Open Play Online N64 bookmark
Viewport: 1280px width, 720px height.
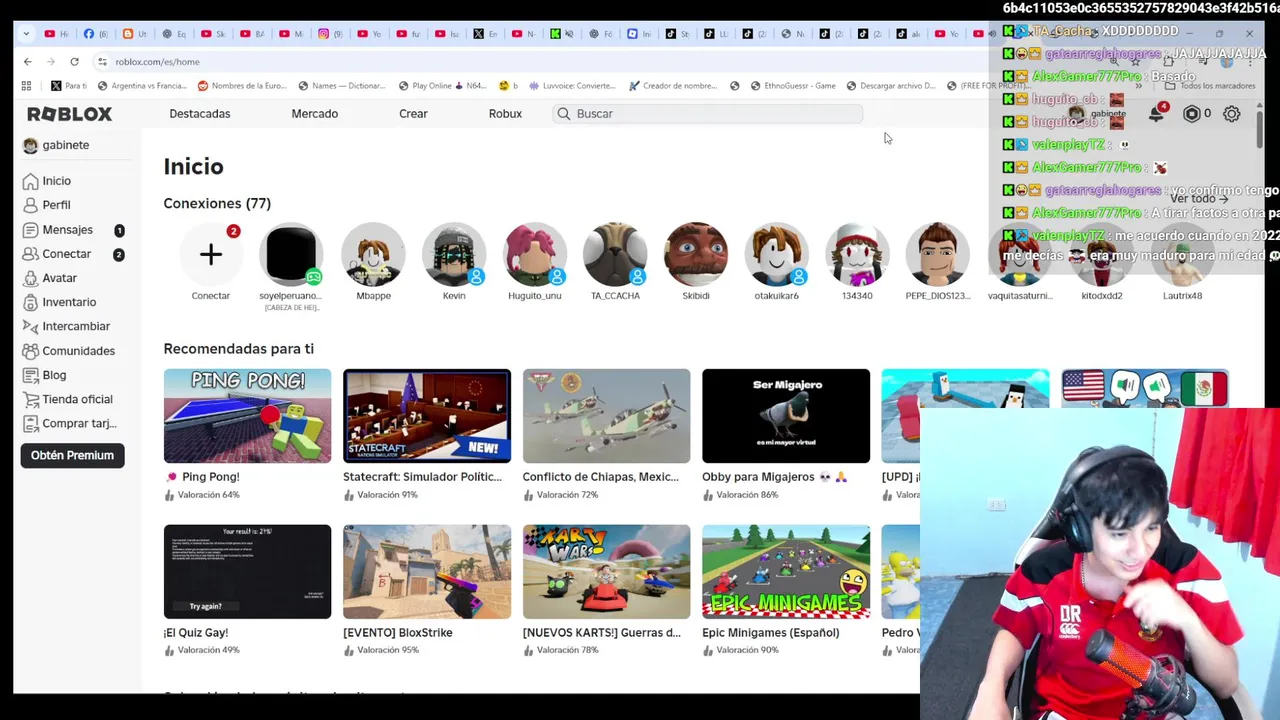pyautogui.click(x=442, y=86)
